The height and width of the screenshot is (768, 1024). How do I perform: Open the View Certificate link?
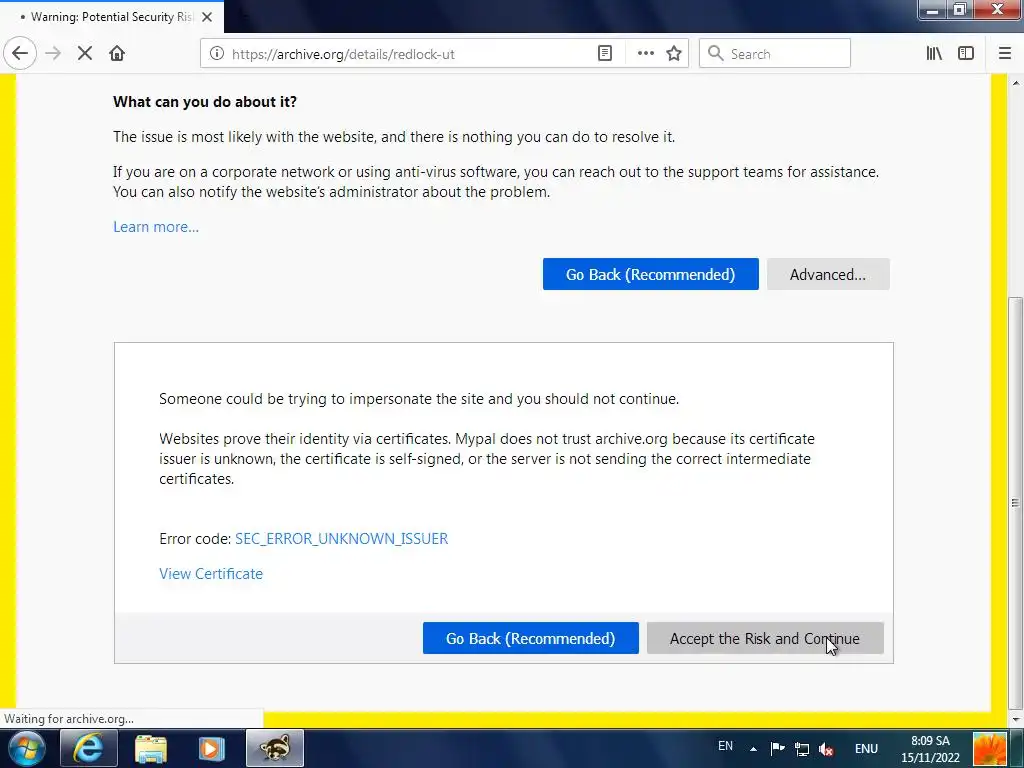point(211,573)
